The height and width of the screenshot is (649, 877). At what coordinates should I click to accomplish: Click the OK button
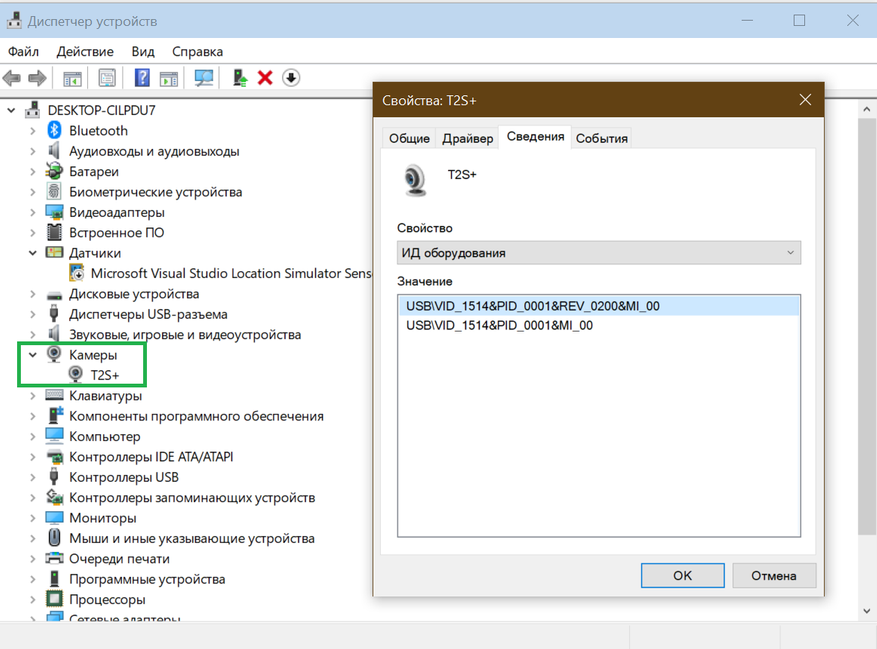click(682, 575)
